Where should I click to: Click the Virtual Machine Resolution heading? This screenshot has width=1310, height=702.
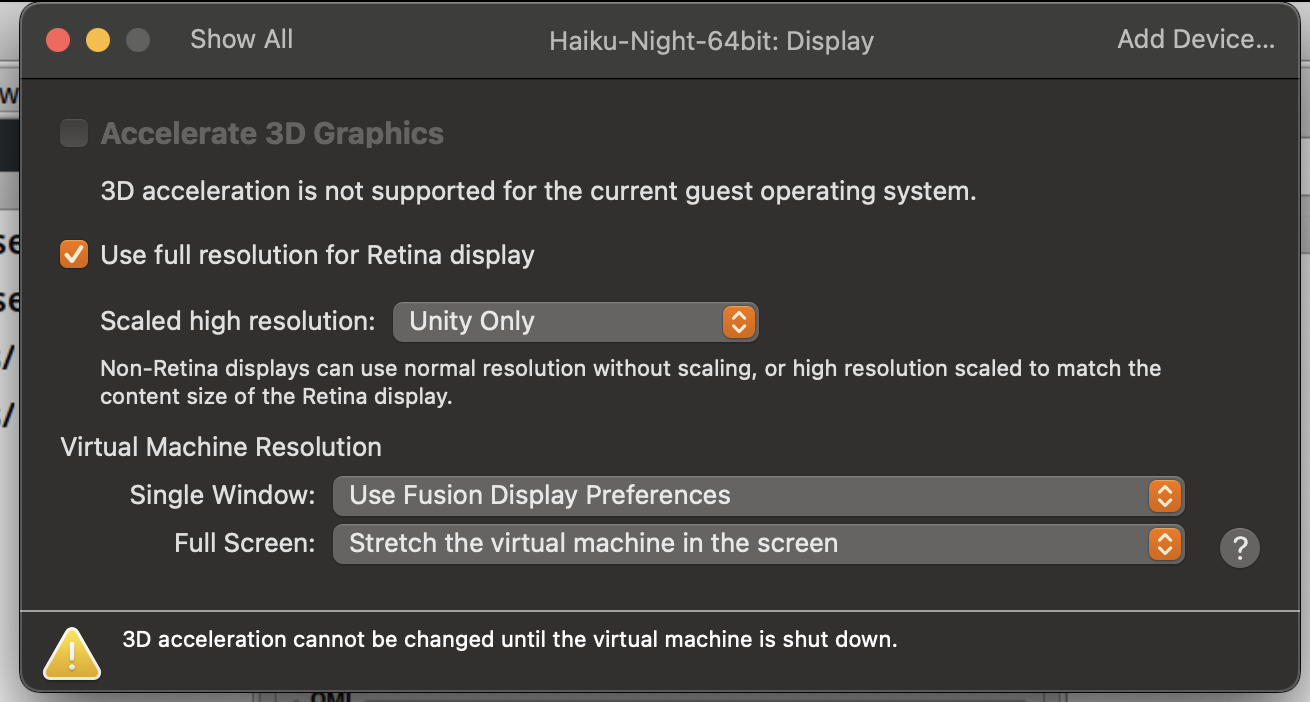pyautogui.click(x=221, y=446)
